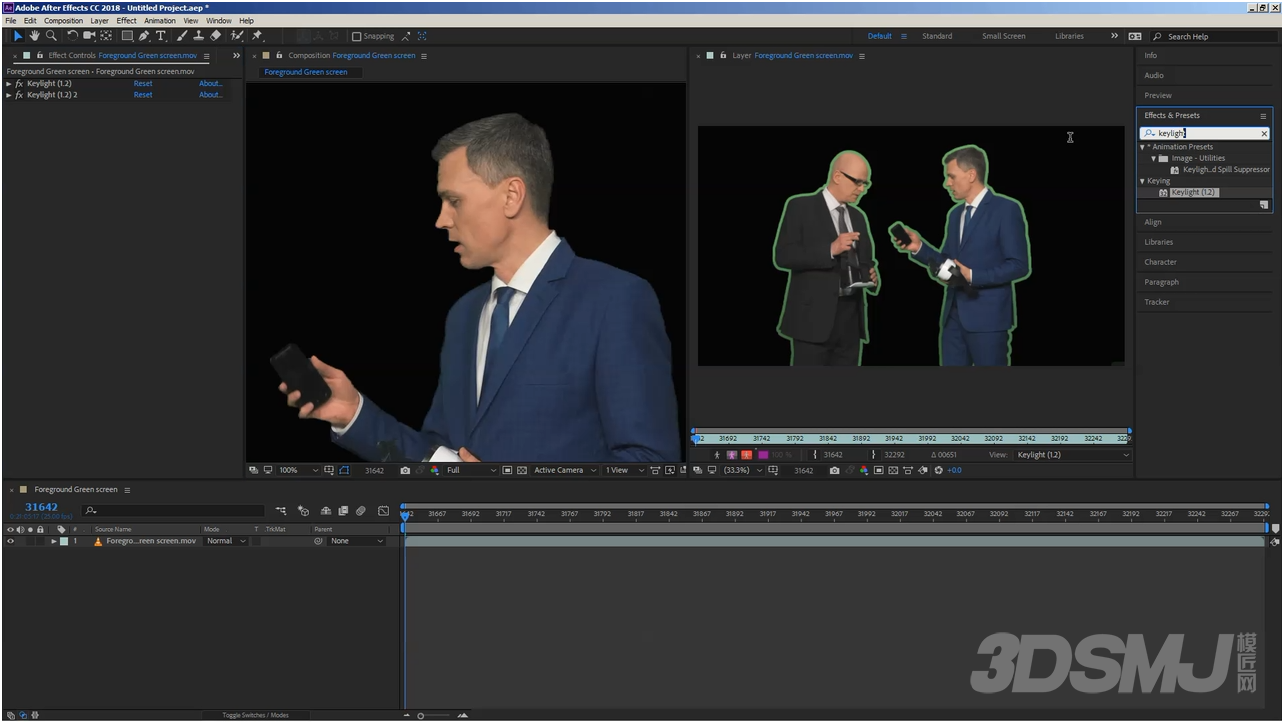Select the Zoom magnifier tool
Image resolution: width=1284 pixels, height=724 pixels.
[51, 36]
